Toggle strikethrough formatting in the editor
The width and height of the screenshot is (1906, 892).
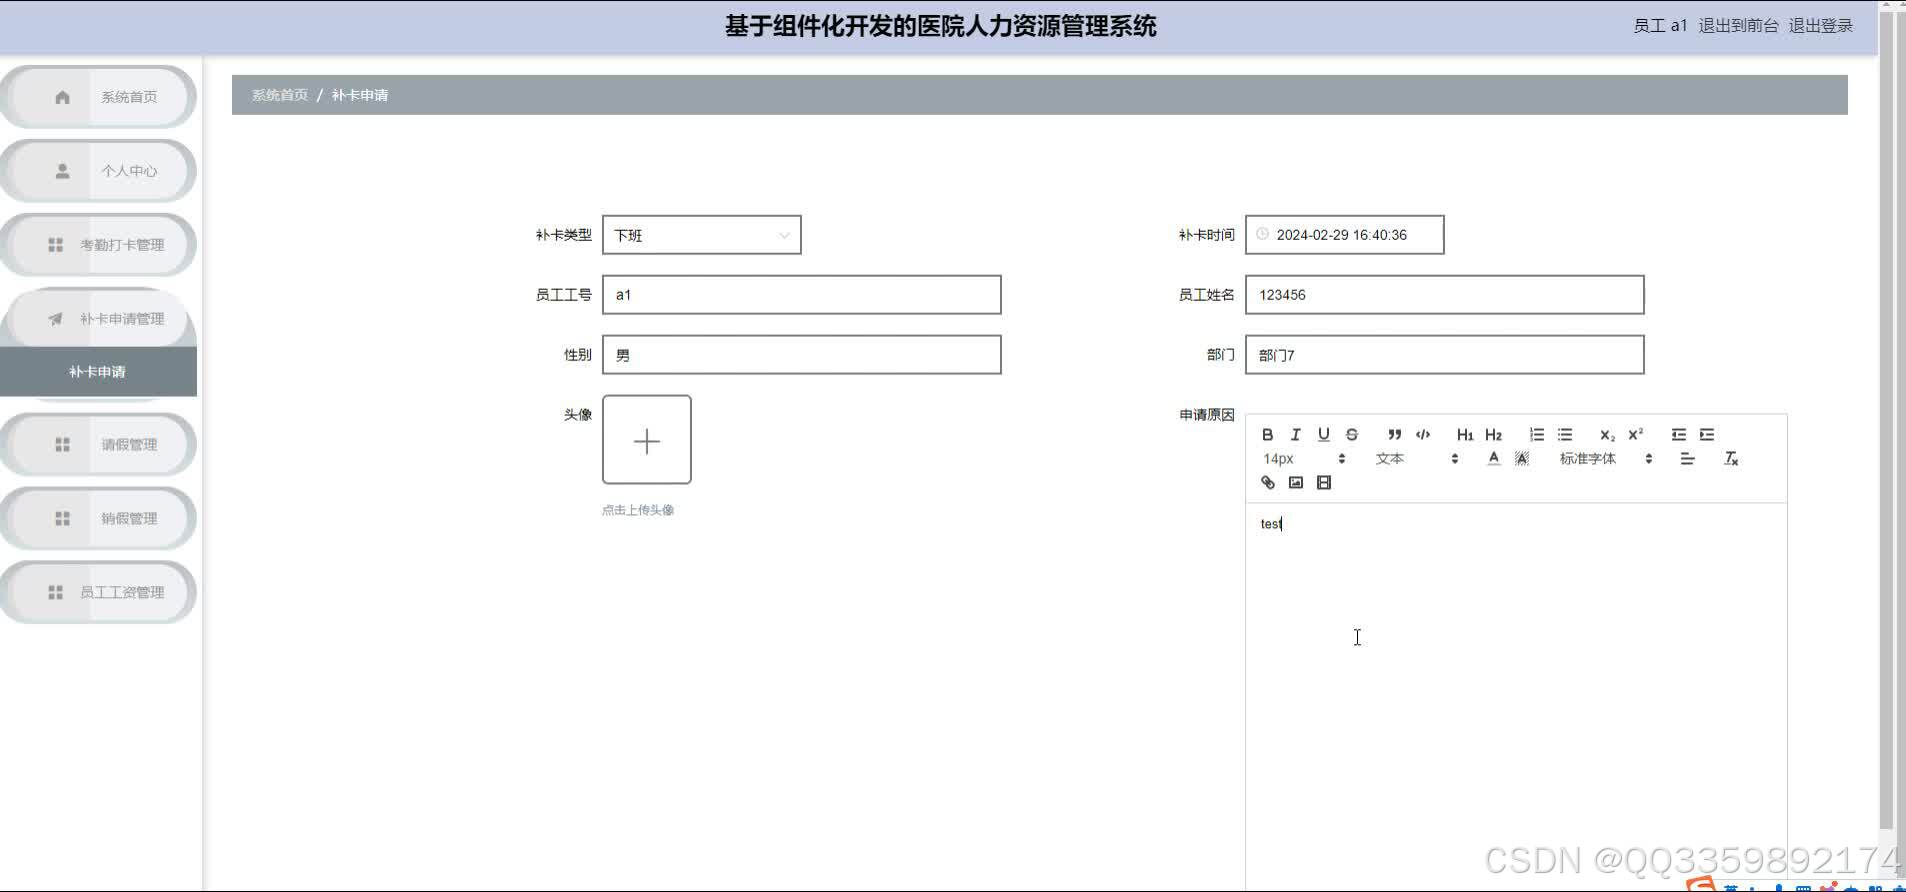click(1351, 435)
